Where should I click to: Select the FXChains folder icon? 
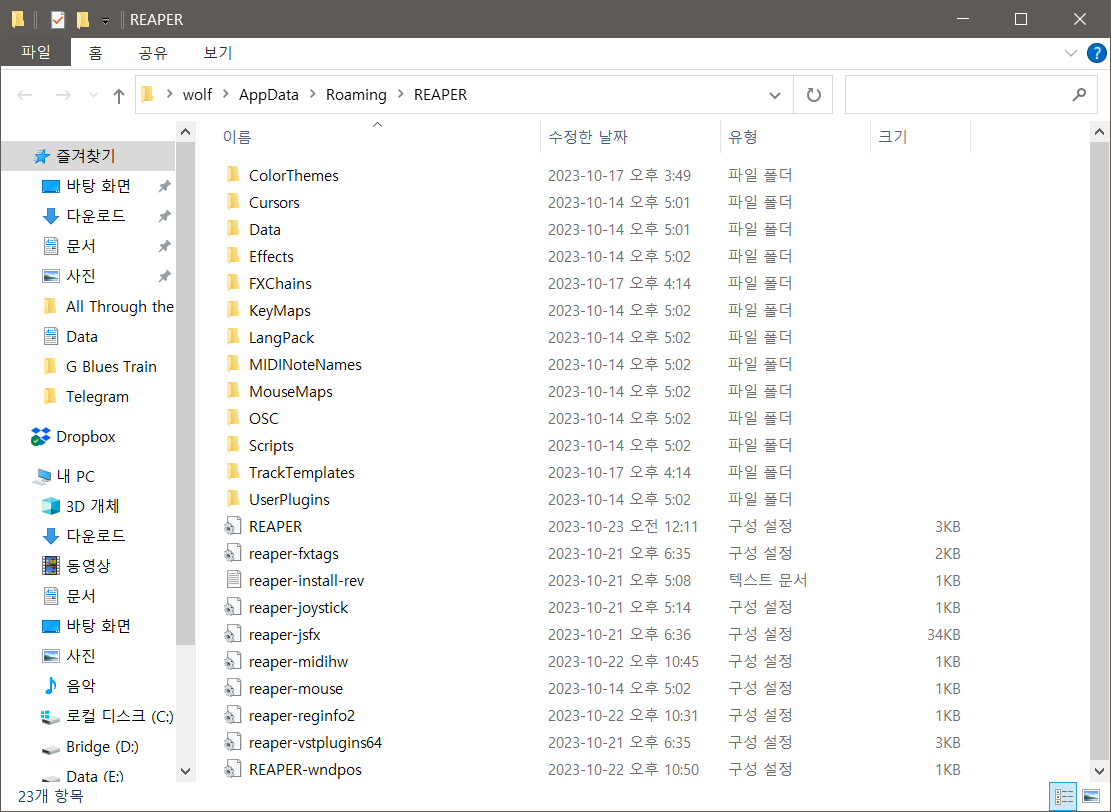[x=233, y=283]
